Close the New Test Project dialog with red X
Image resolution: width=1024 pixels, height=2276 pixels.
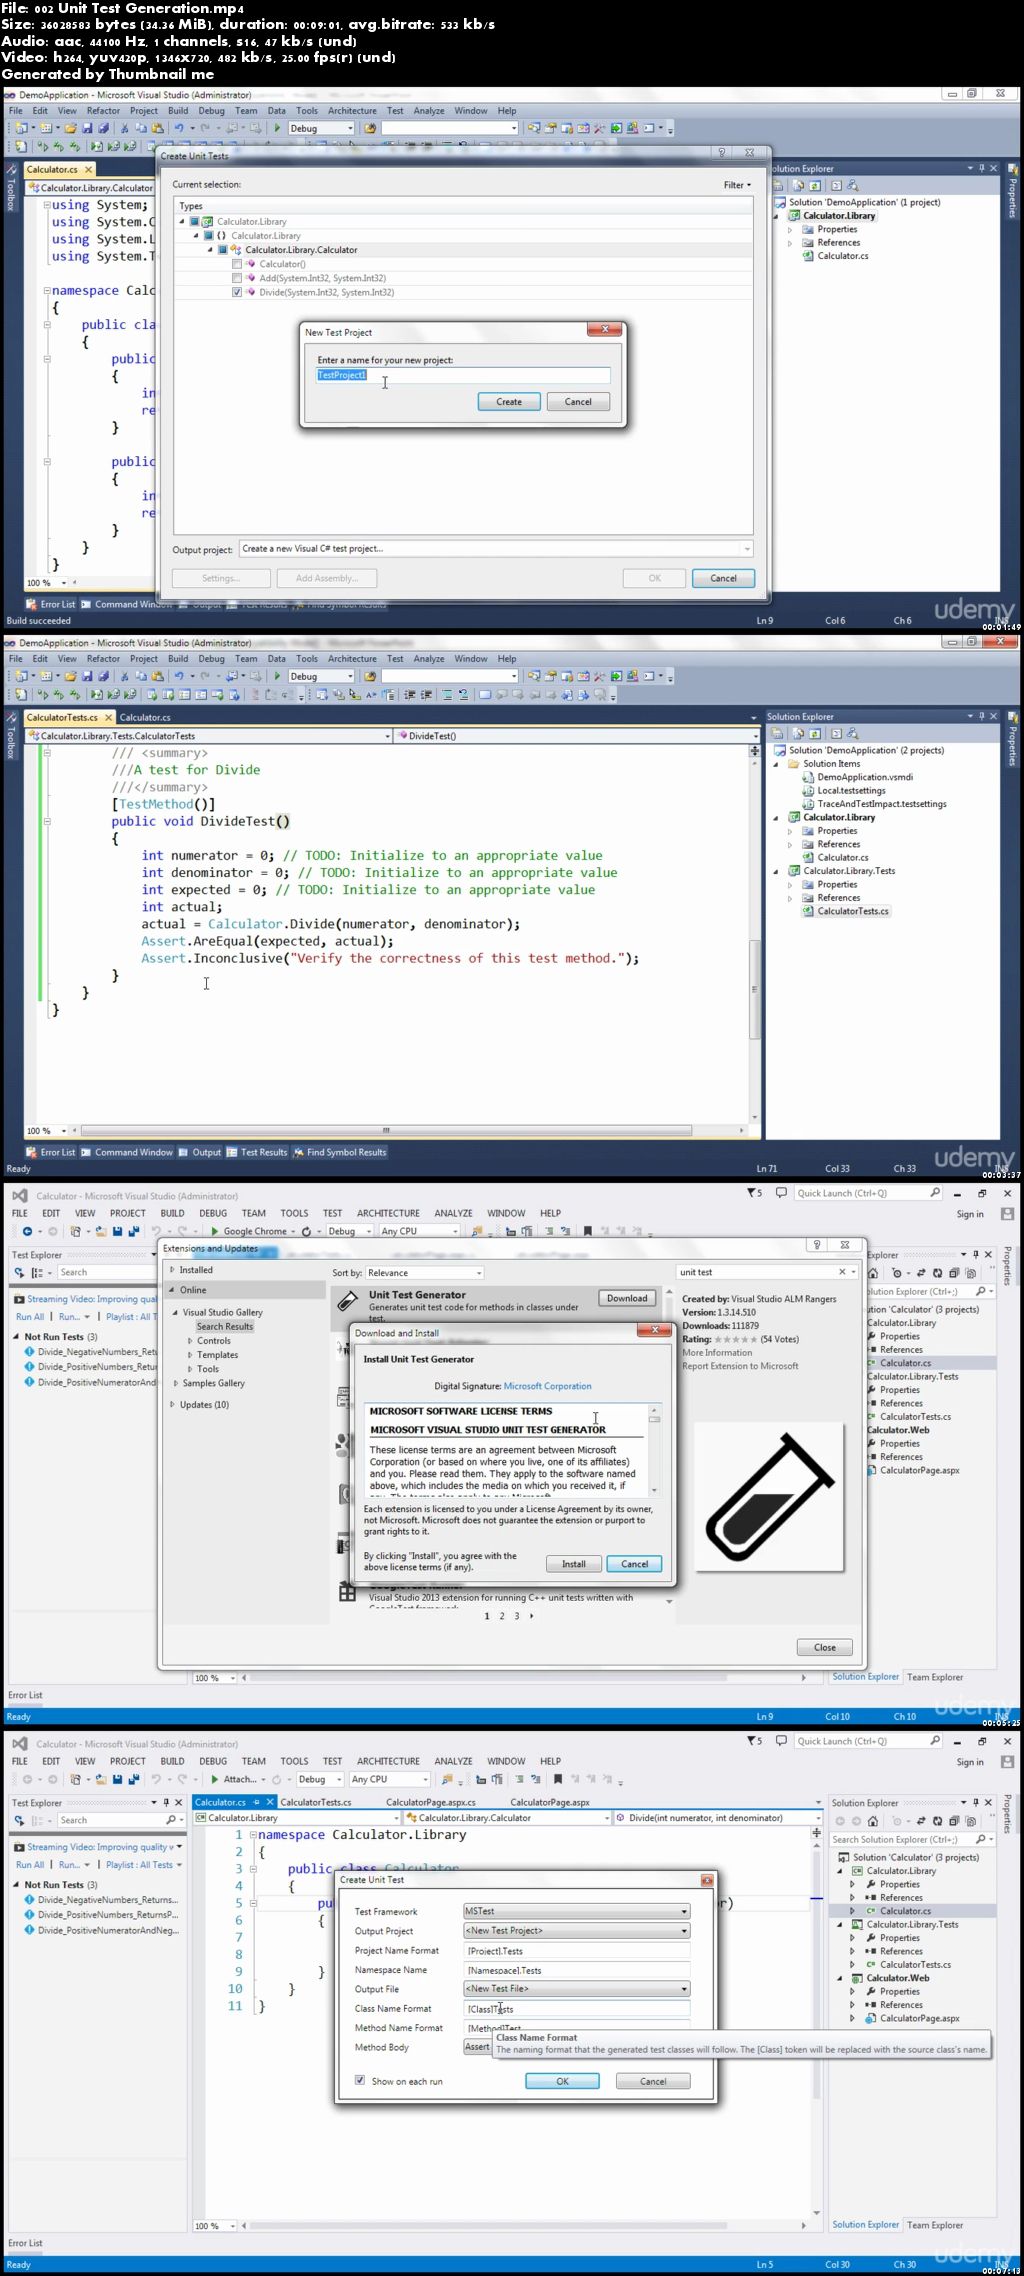605,330
